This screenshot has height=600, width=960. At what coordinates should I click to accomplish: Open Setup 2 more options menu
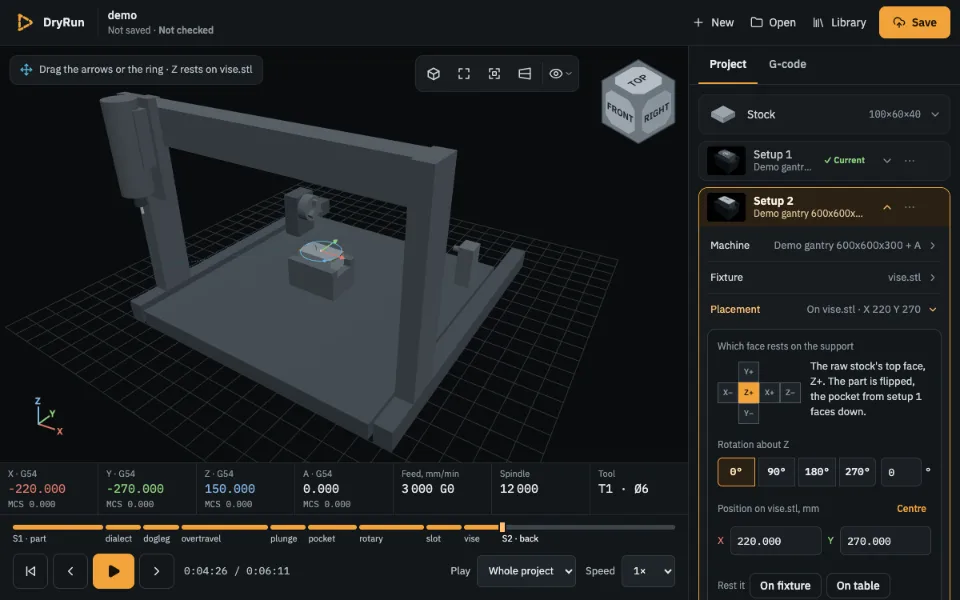(910, 207)
